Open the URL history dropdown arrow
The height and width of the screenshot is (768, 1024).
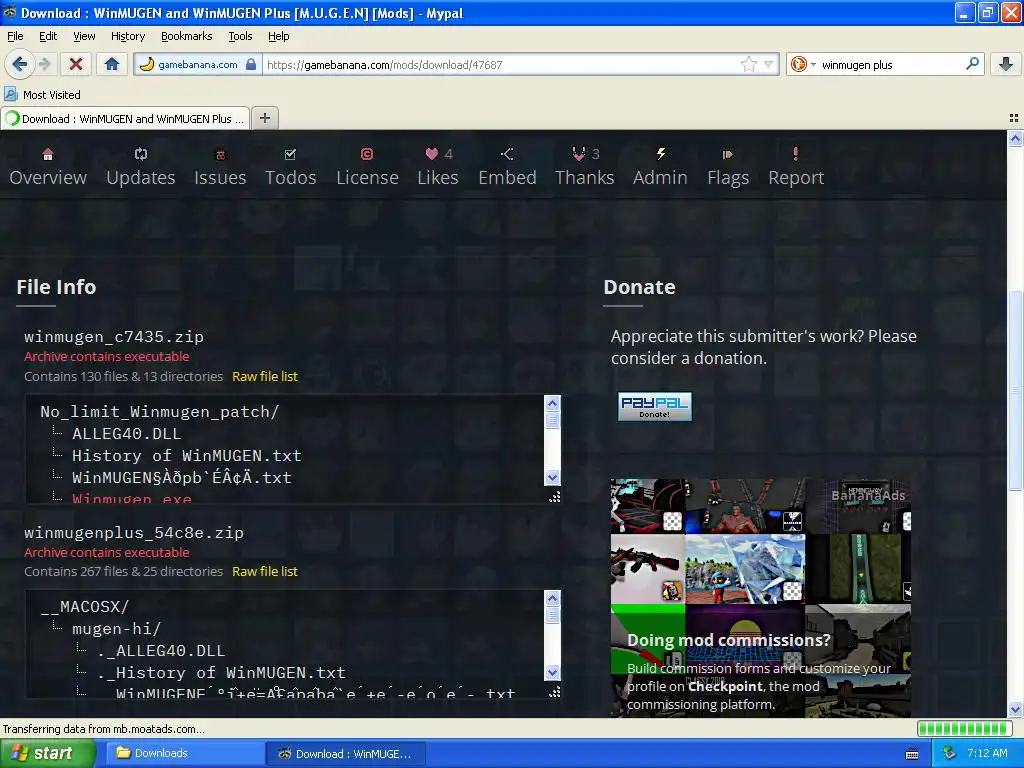point(769,64)
